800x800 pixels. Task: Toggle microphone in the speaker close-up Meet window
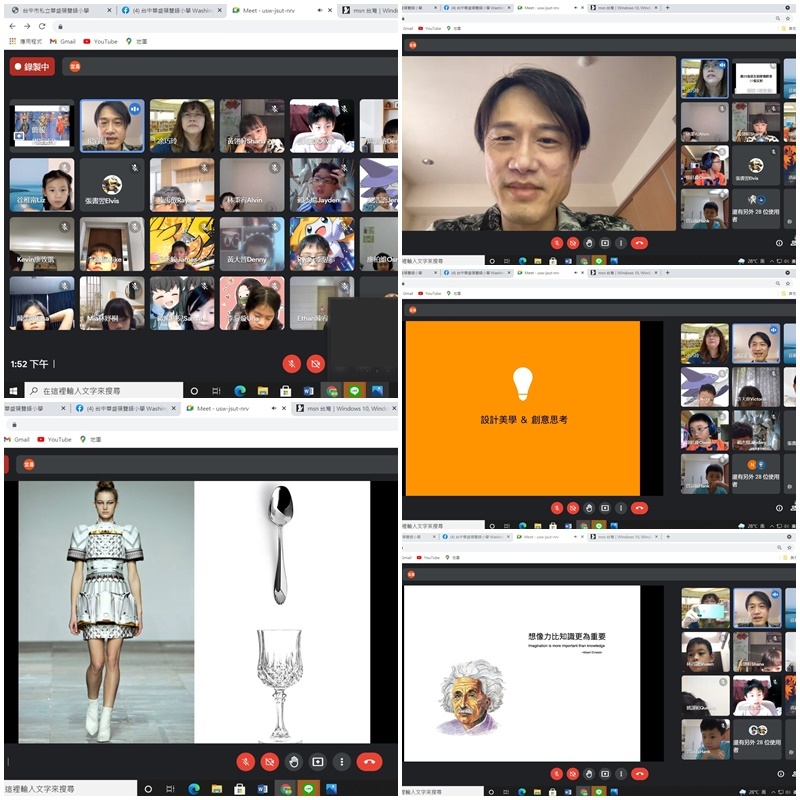click(557, 243)
